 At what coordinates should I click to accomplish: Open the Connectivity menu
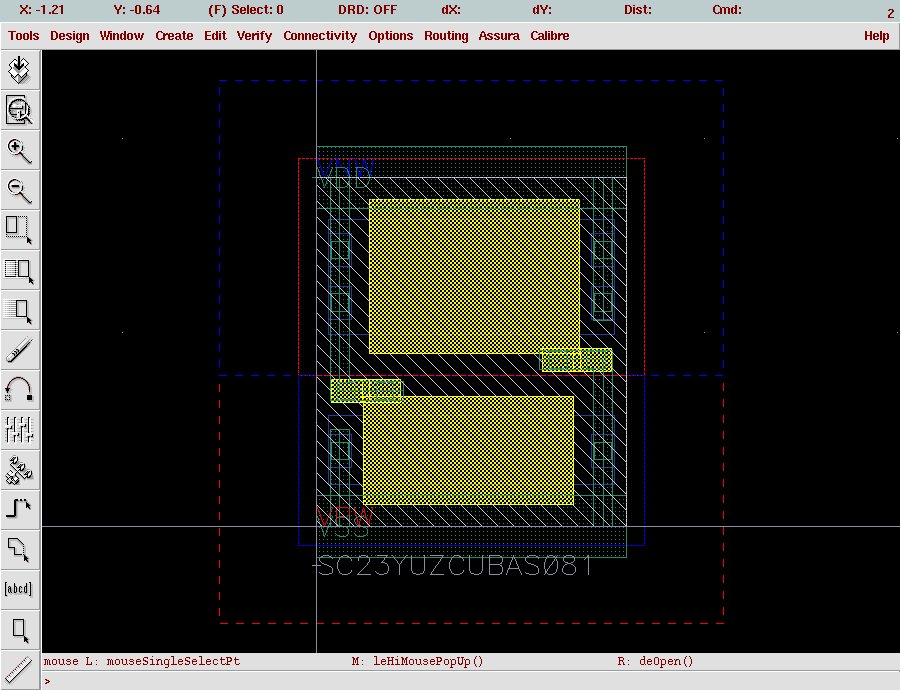320,36
